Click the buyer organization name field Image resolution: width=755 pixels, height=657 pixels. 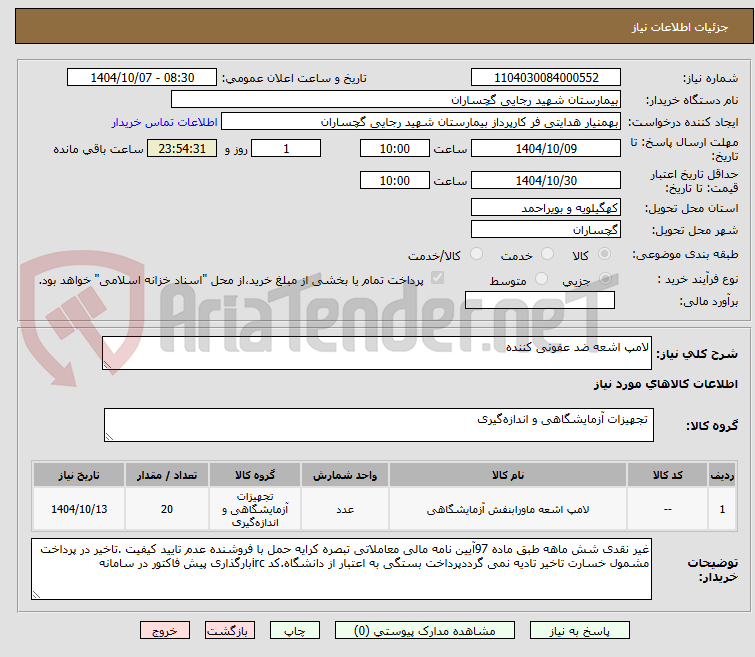click(396, 100)
